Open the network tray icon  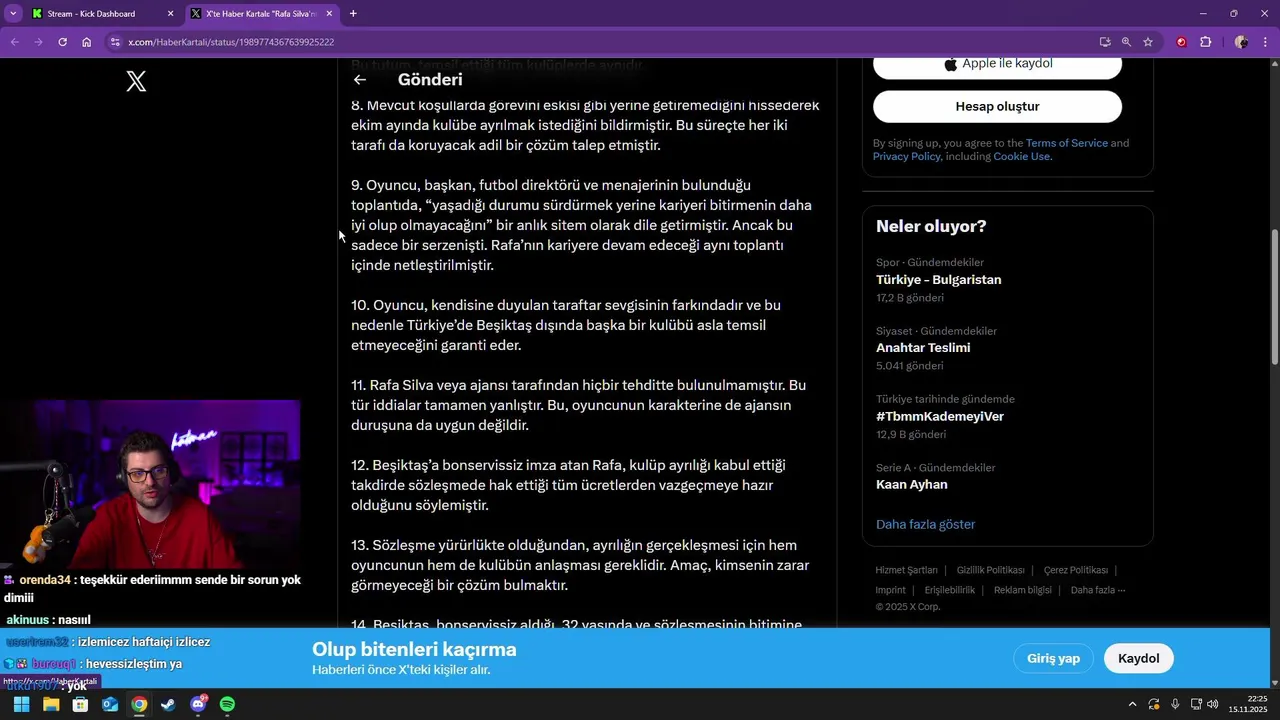coord(1196,704)
